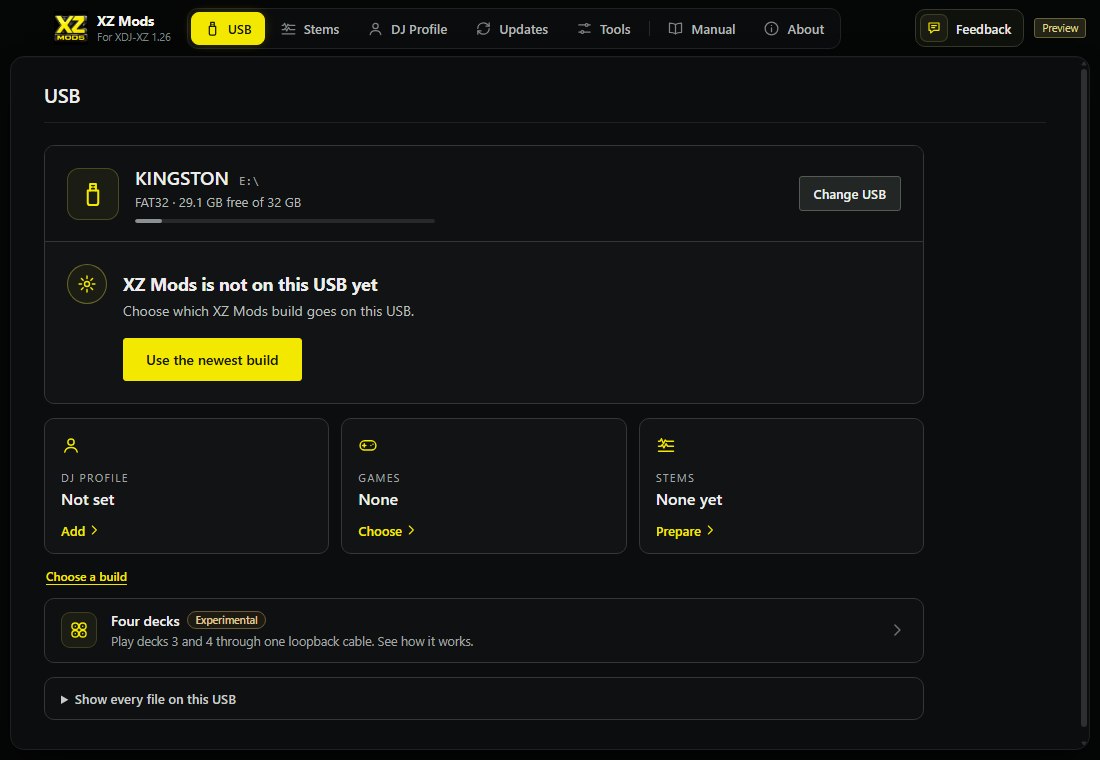The image size is (1100, 760).
Task: Click 'For XDJ-XZ 1.26' subtitle
Action: tap(134, 37)
